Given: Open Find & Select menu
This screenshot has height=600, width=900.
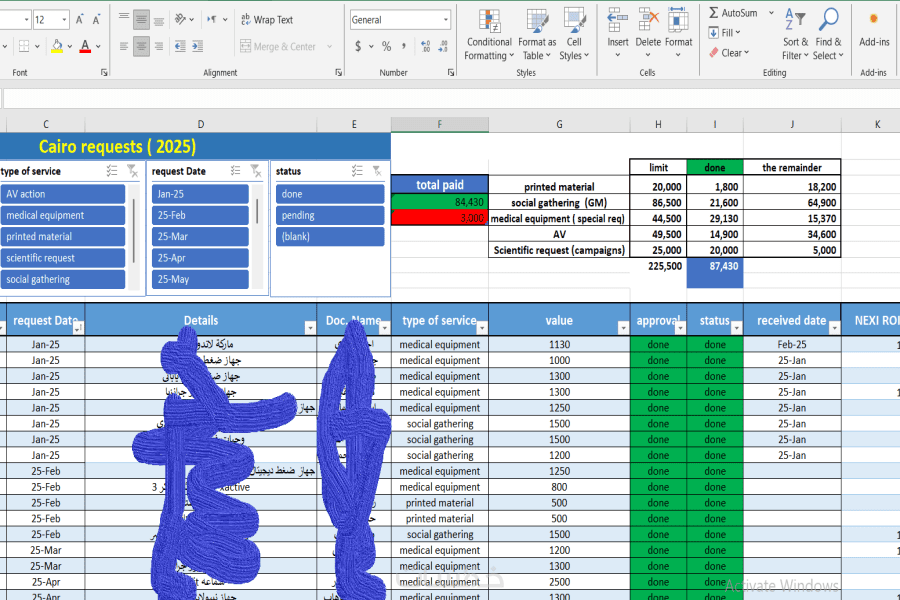Looking at the screenshot, I should (x=828, y=35).
